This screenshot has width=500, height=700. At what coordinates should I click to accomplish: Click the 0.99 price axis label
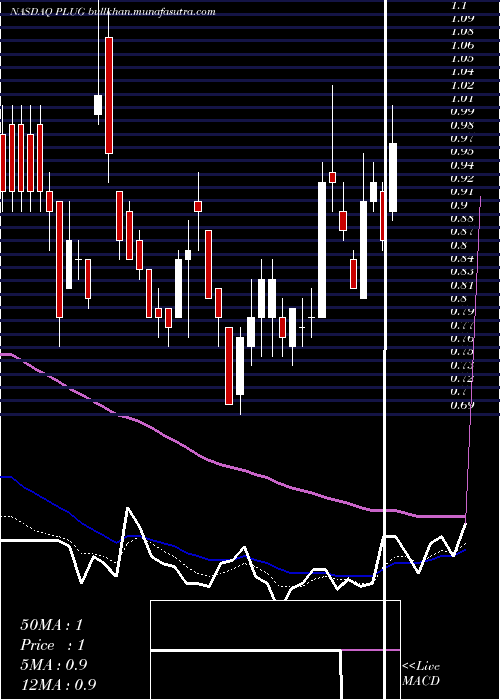pyautogui.click(x=462, y=112)
